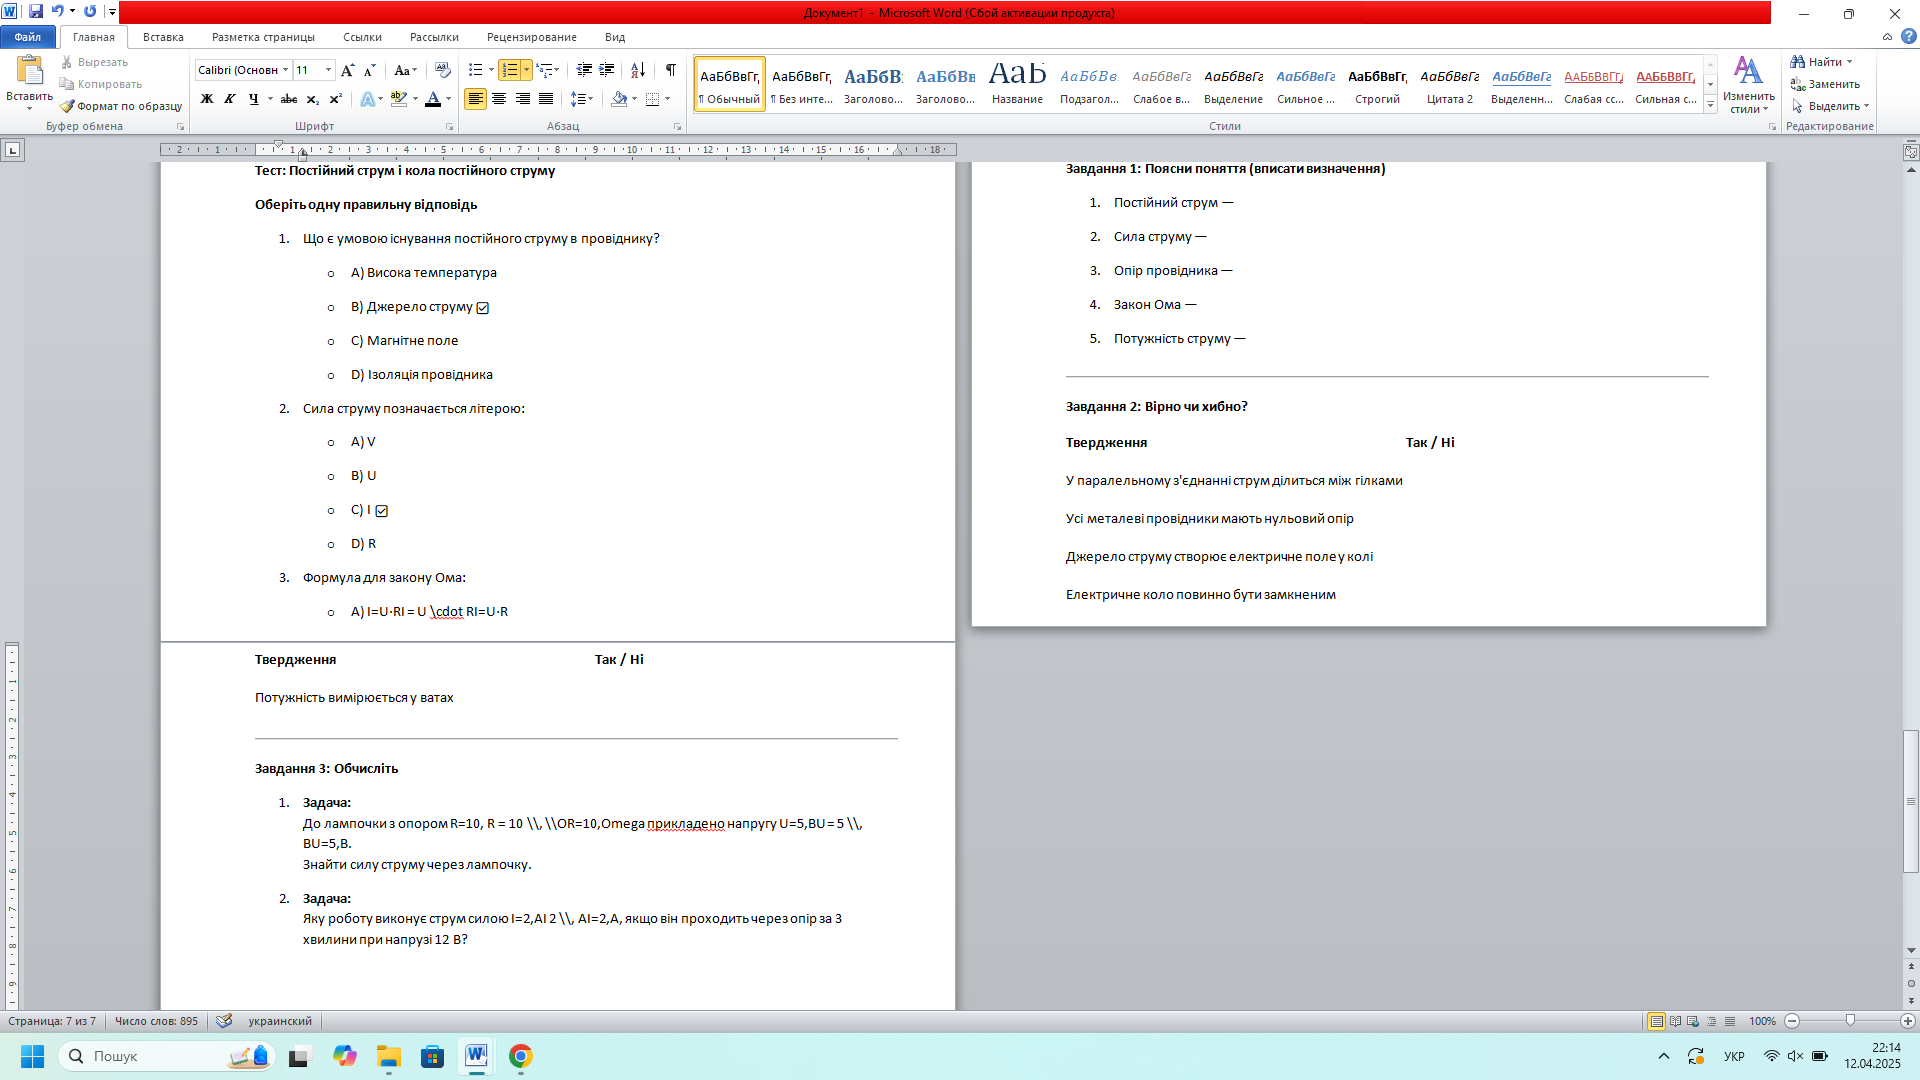The width and height of the screenshot is (1920, 1080).
Task: Click the spell-check proofing icon in status bar
Action: (x=224, y=1021)
